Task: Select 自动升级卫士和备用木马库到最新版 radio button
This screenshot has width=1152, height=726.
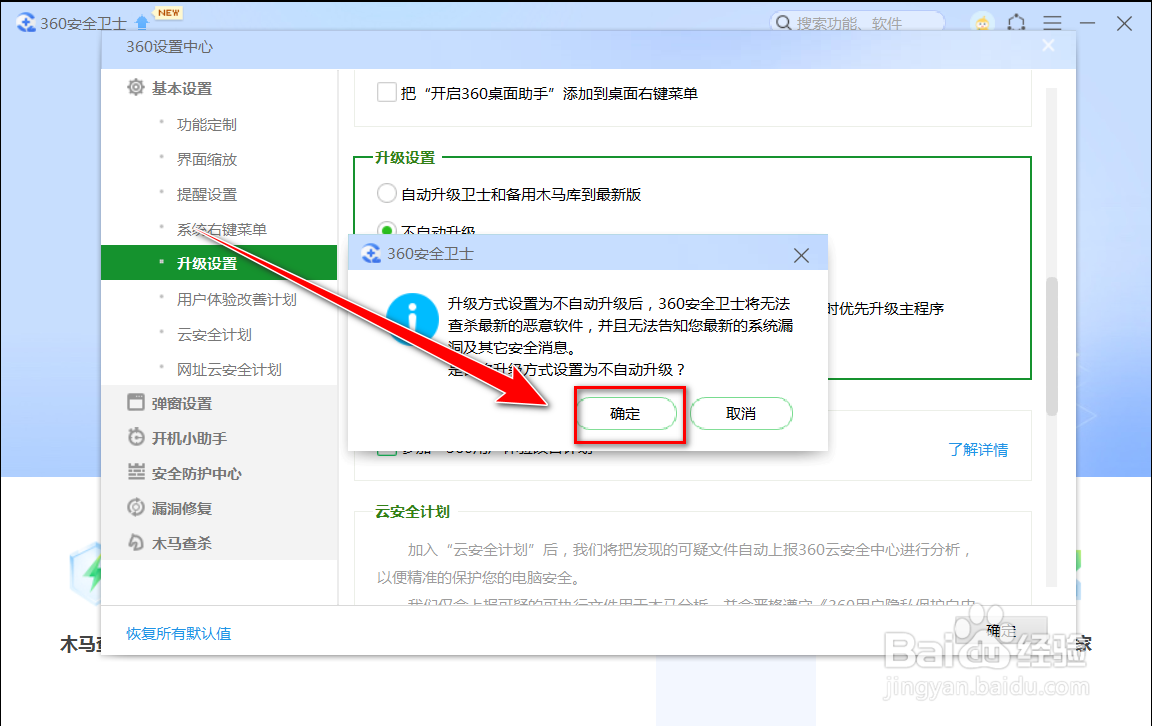Action: pyautogui.click(x=386, y=193)
